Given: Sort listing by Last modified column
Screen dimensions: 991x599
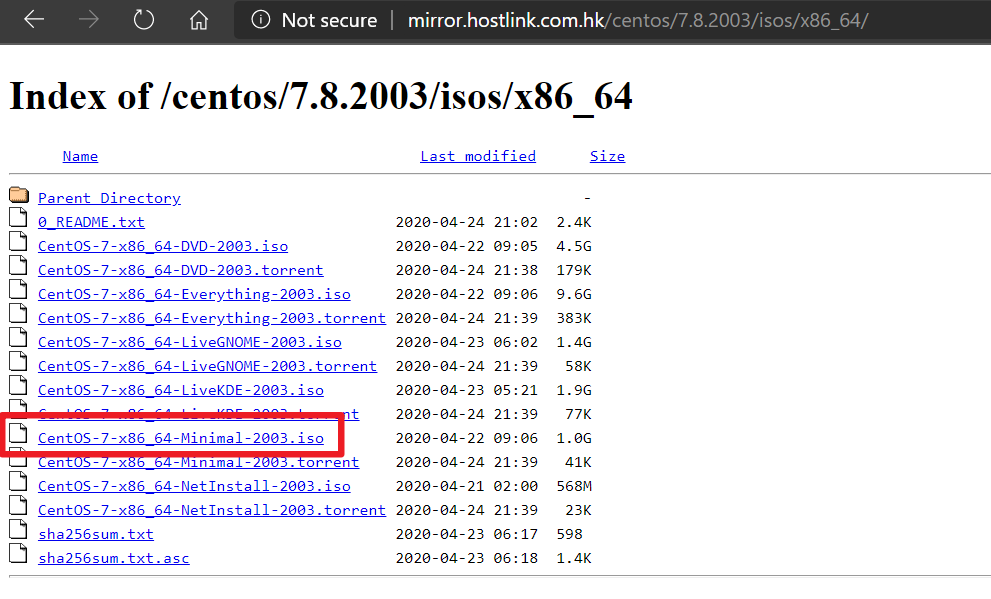Looking at the screenshot, I should [x=478, y=156].
